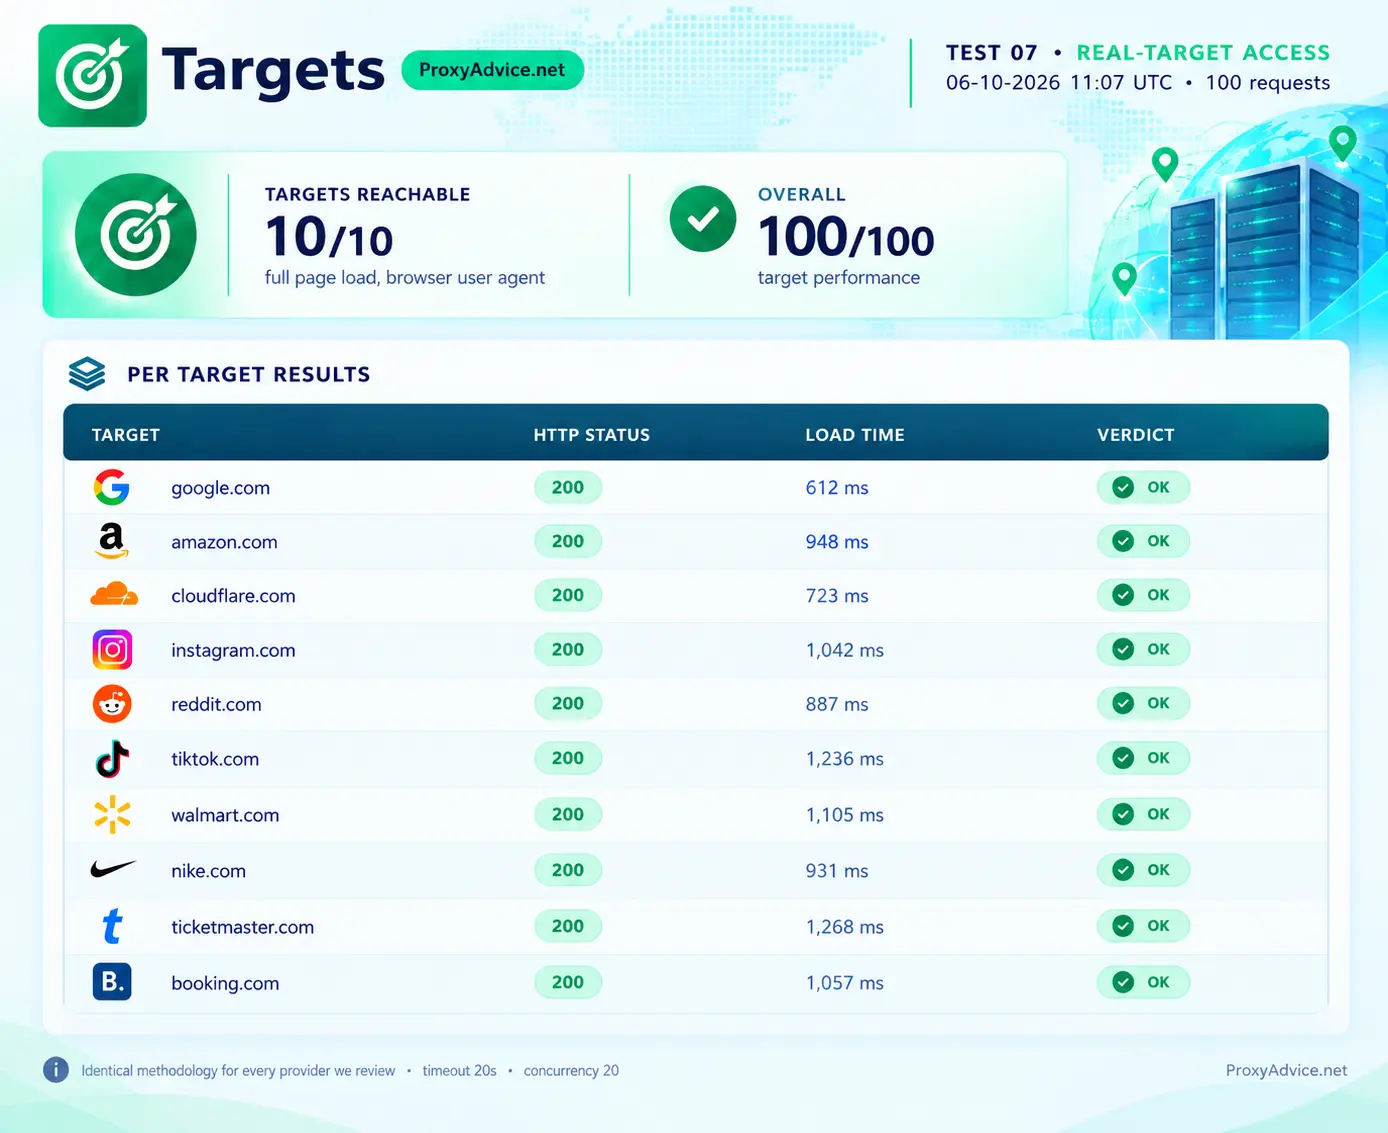Screen dimensions: 1388x1133
Task: Click the Reddit logo icon
Action: 112,704
